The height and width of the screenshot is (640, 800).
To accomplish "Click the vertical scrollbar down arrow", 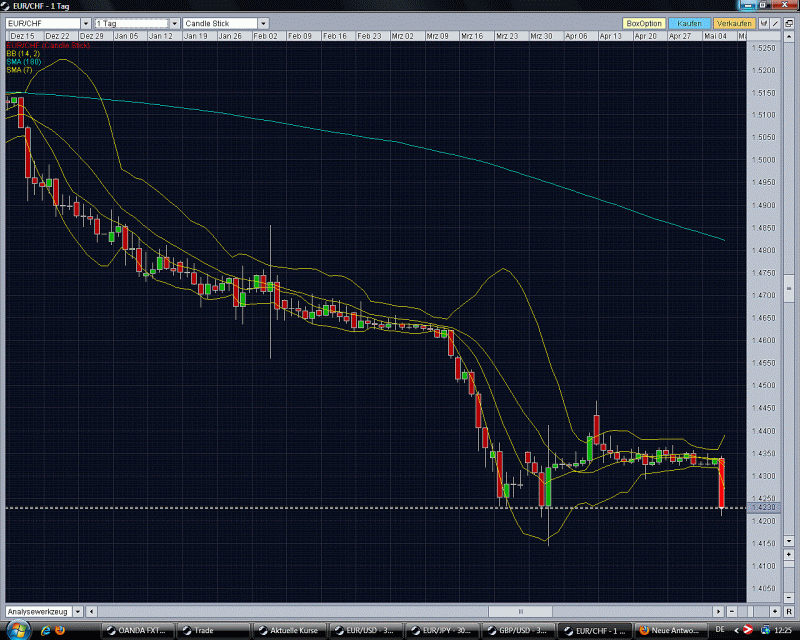I will coord(789,540).
